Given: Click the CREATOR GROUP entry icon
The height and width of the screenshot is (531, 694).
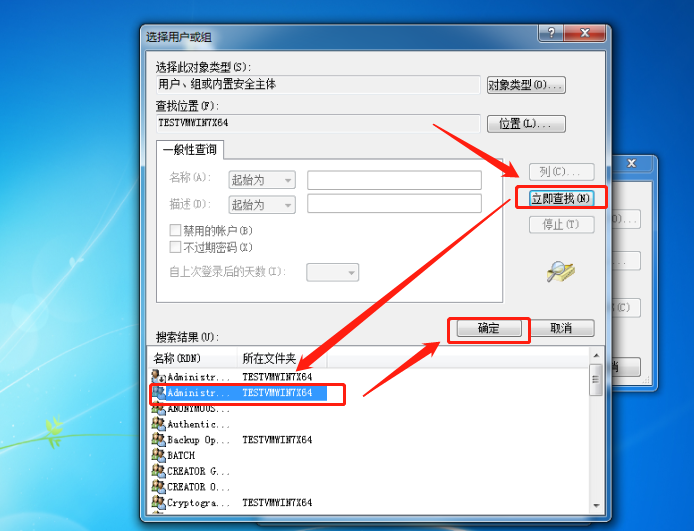Looking at the screenshot, I should coord(158,471).
